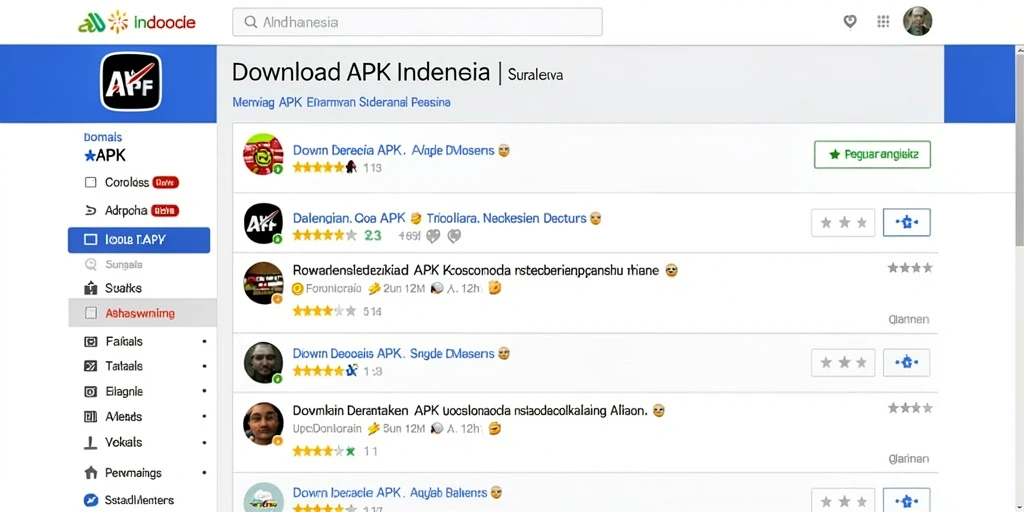Click the Qlarinen label in Dovmlain Derantaken row
Screen dimensions: 1024x512
point(909,459)
